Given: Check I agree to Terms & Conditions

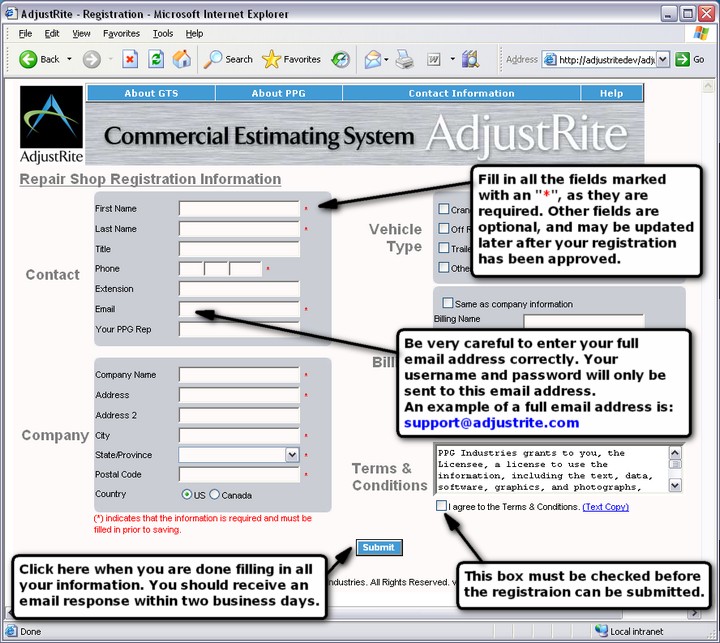Looking at the screenshot, I should (x=441, y=506).
